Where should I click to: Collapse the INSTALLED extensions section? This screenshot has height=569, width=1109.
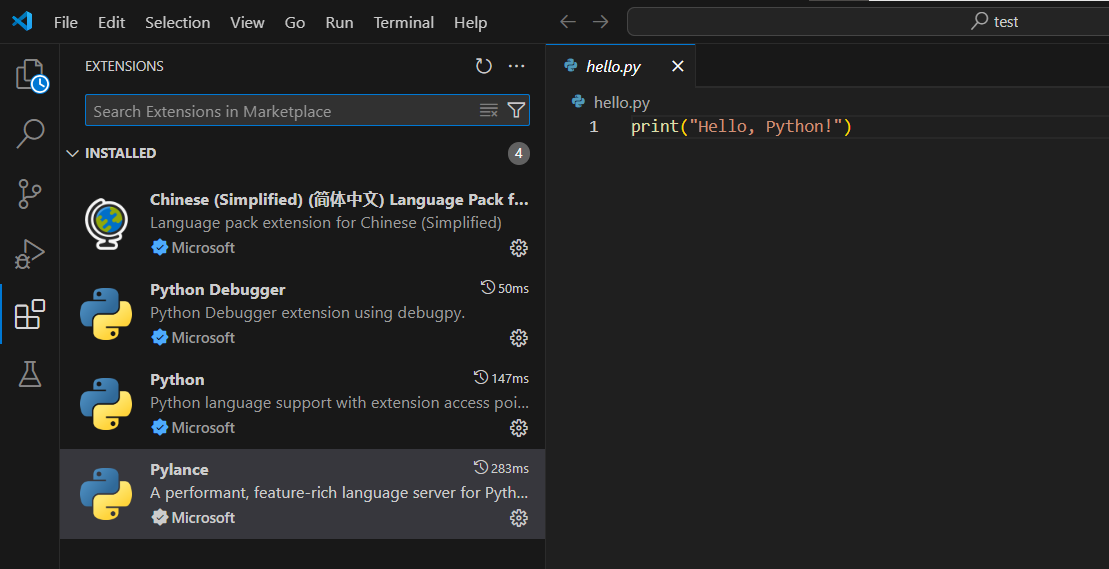(72, 153)
